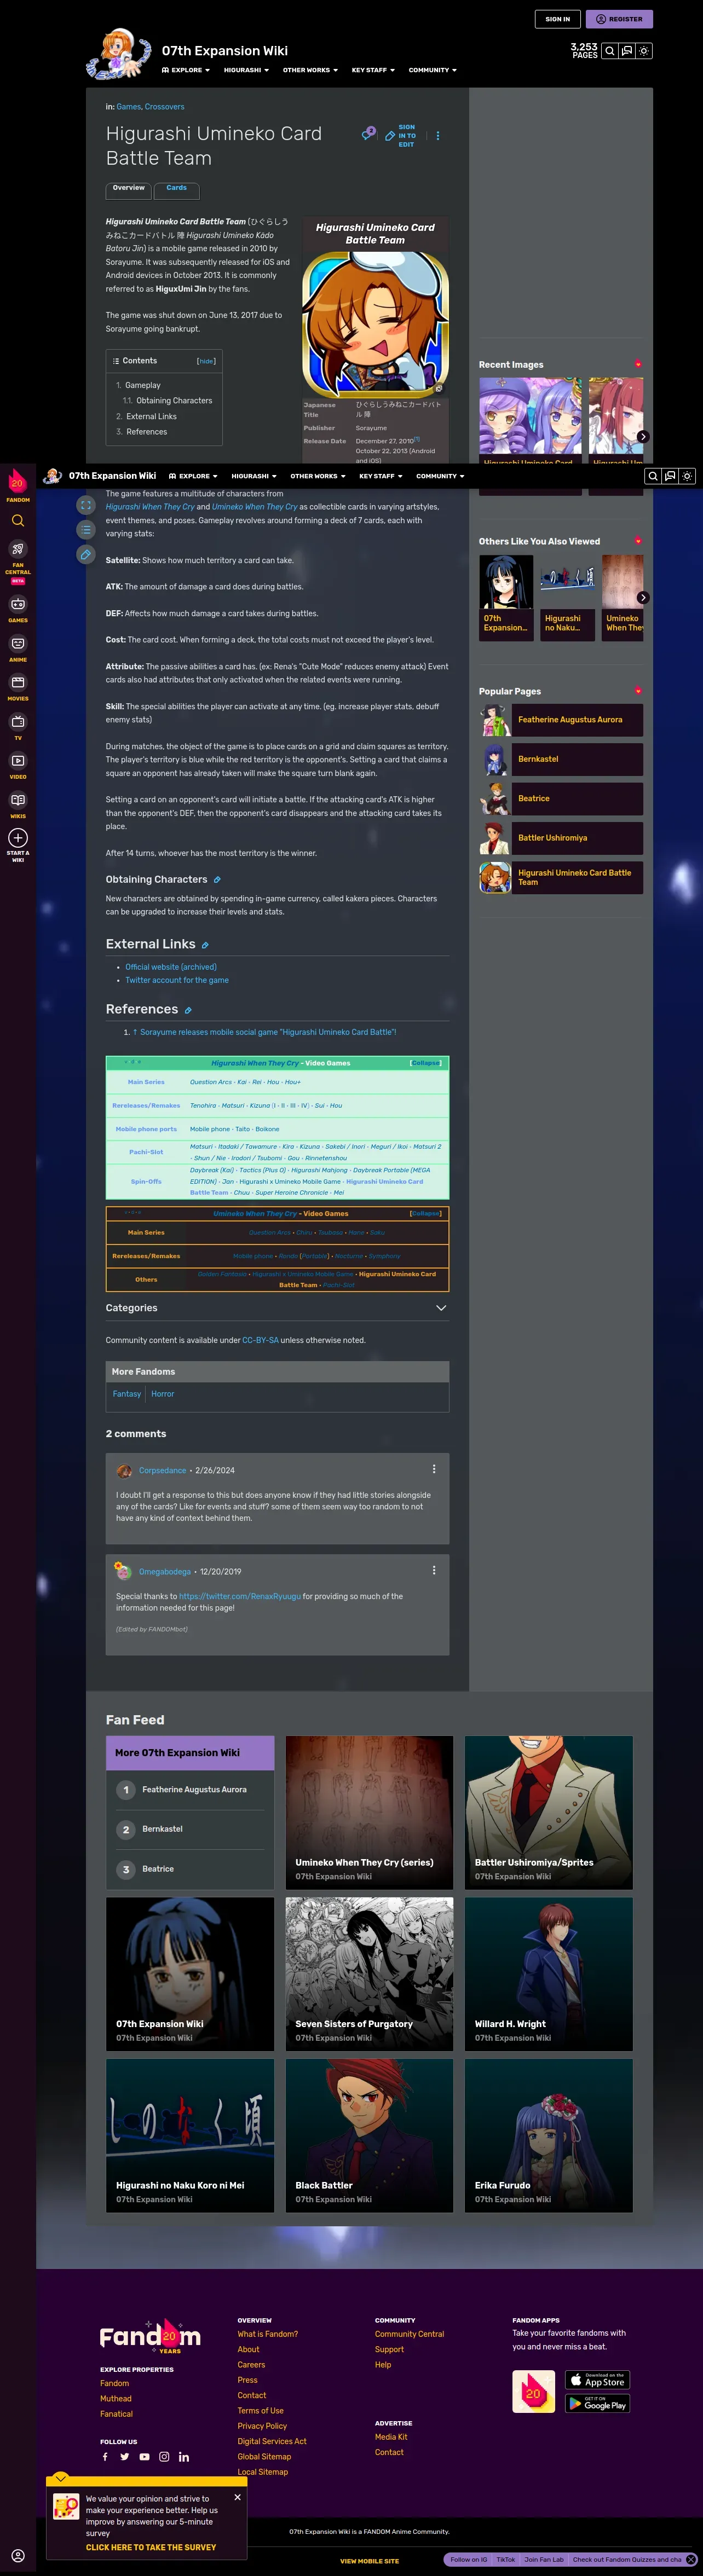Image resolution: width=703 pixels, height=2576 pixels.
Task: Open Seven Sisters of Purgatory card
Action: click(369, 1974)
